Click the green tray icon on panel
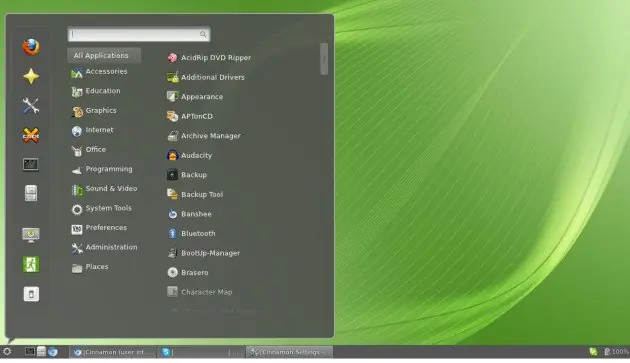 point(593,352)
